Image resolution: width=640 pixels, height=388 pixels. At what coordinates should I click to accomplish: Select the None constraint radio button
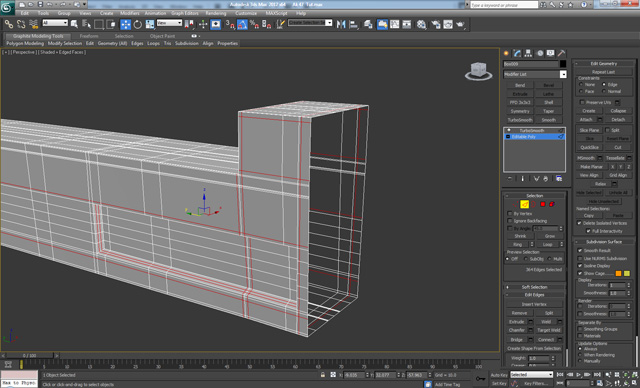(581, 84)
